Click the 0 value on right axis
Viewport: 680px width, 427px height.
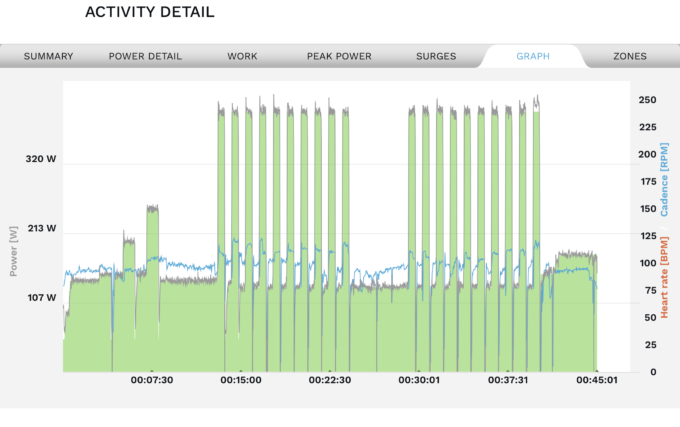tap(653, 372)
